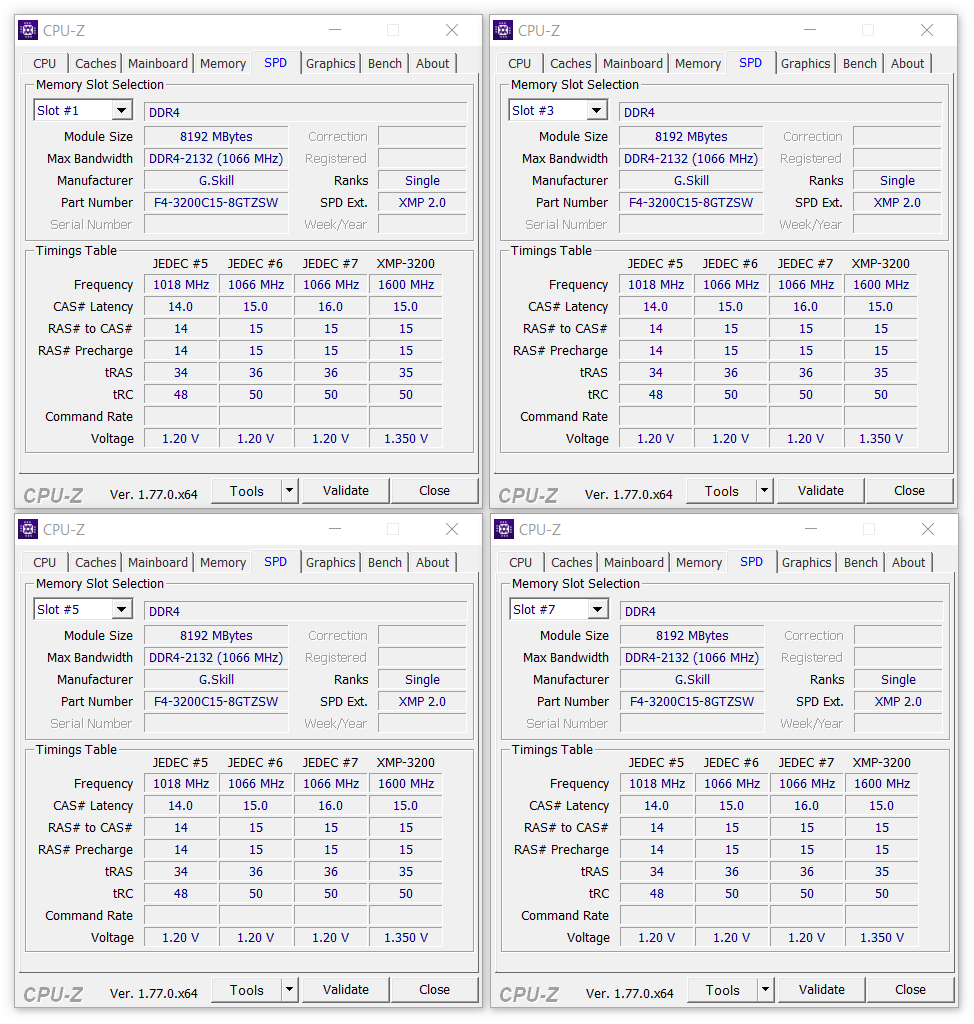This screenshot has width=974, height=1024.
Task: Click XMP-3200 frequency 1600 MHz in Slot #1 window
Action: [406, 285]
